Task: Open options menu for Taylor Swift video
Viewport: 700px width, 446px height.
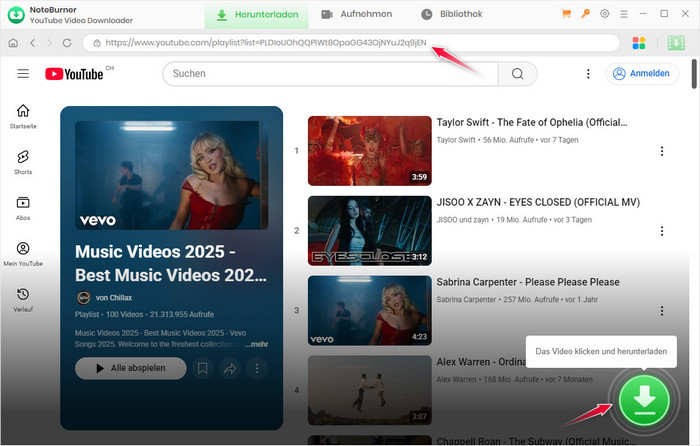Action: tap(661, 152)
